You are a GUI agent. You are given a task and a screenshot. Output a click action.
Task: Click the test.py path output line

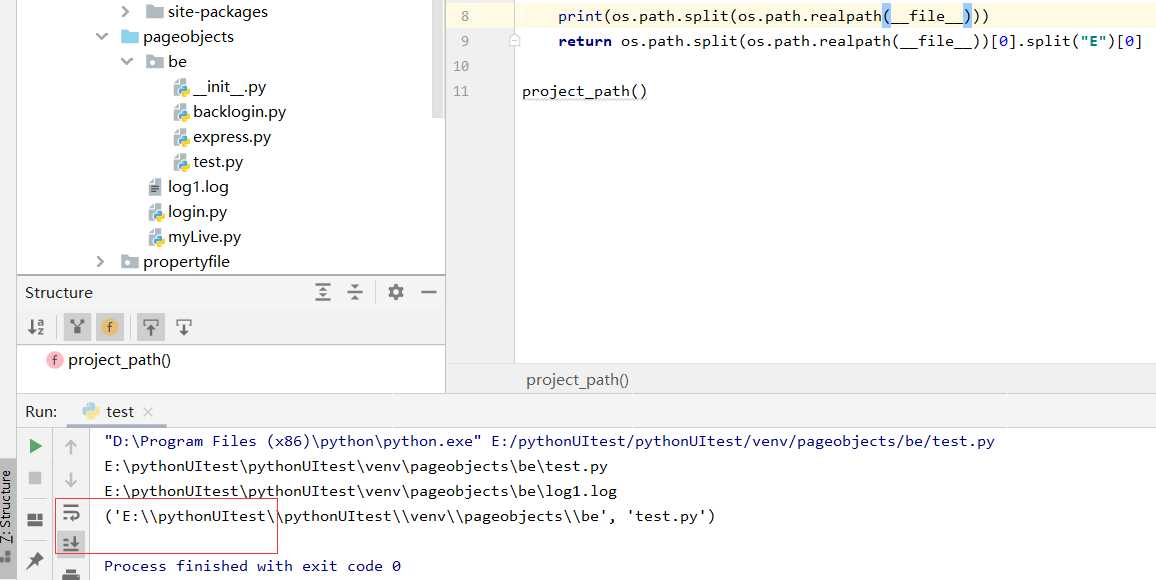[x=356, y=467]
